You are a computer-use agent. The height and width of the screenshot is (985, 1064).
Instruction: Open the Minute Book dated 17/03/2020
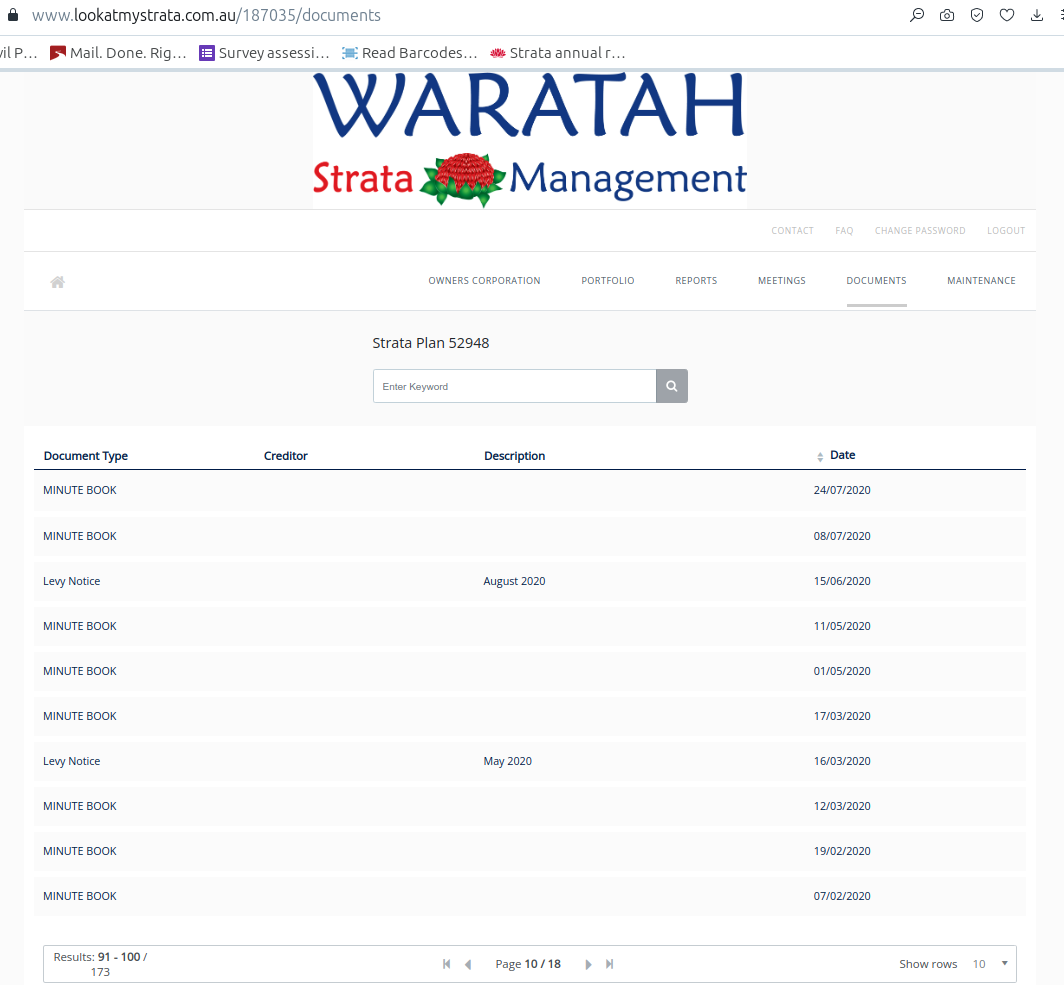click(x=530, y=716)
